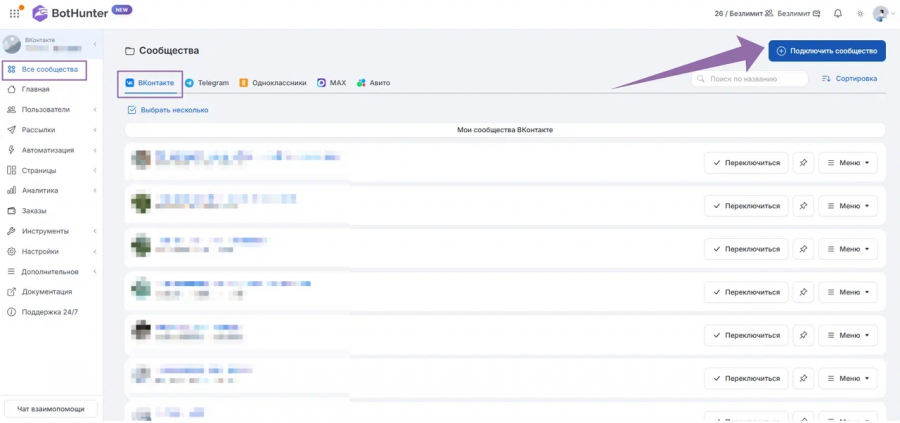900x423 pixels.
Task: Click the Рассылки paper plane icon
Action: (11, 130)
